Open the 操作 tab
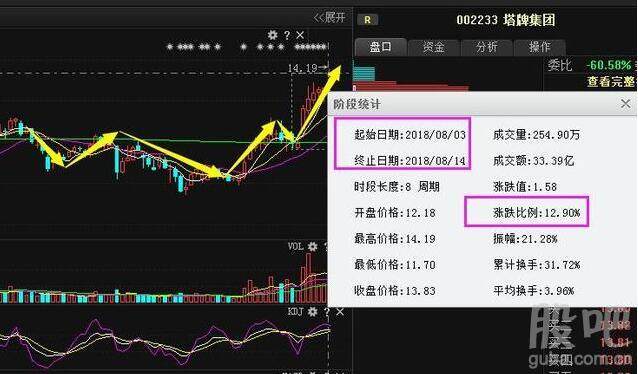Image resolution: width=638 pixels, height=374 pixels. point(540,47)
